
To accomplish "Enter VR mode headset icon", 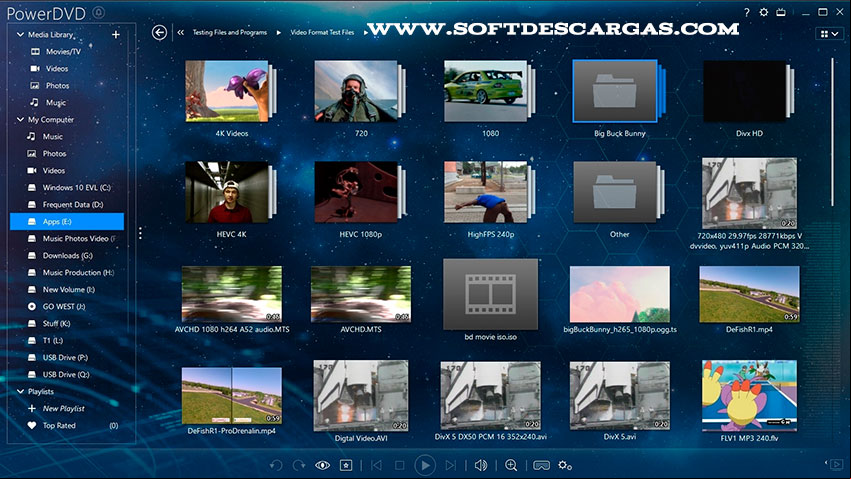I will coord(541,465).
